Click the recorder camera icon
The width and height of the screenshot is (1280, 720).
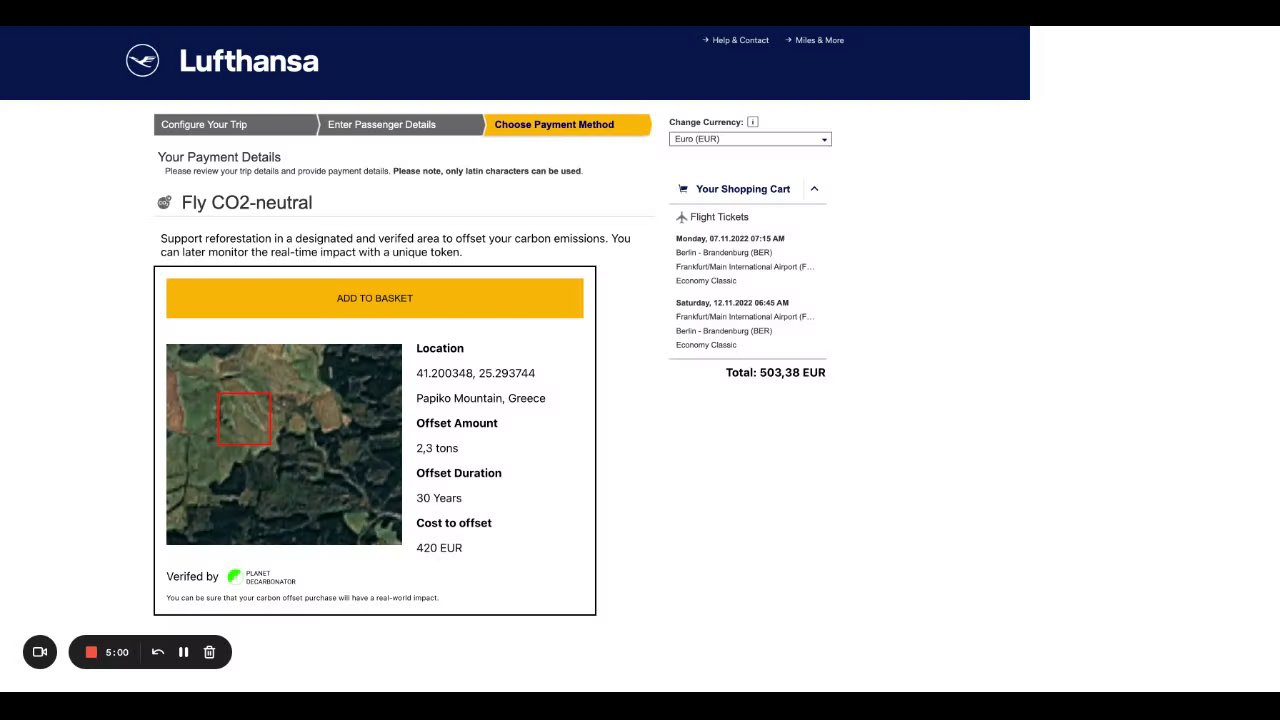(40, 652)
